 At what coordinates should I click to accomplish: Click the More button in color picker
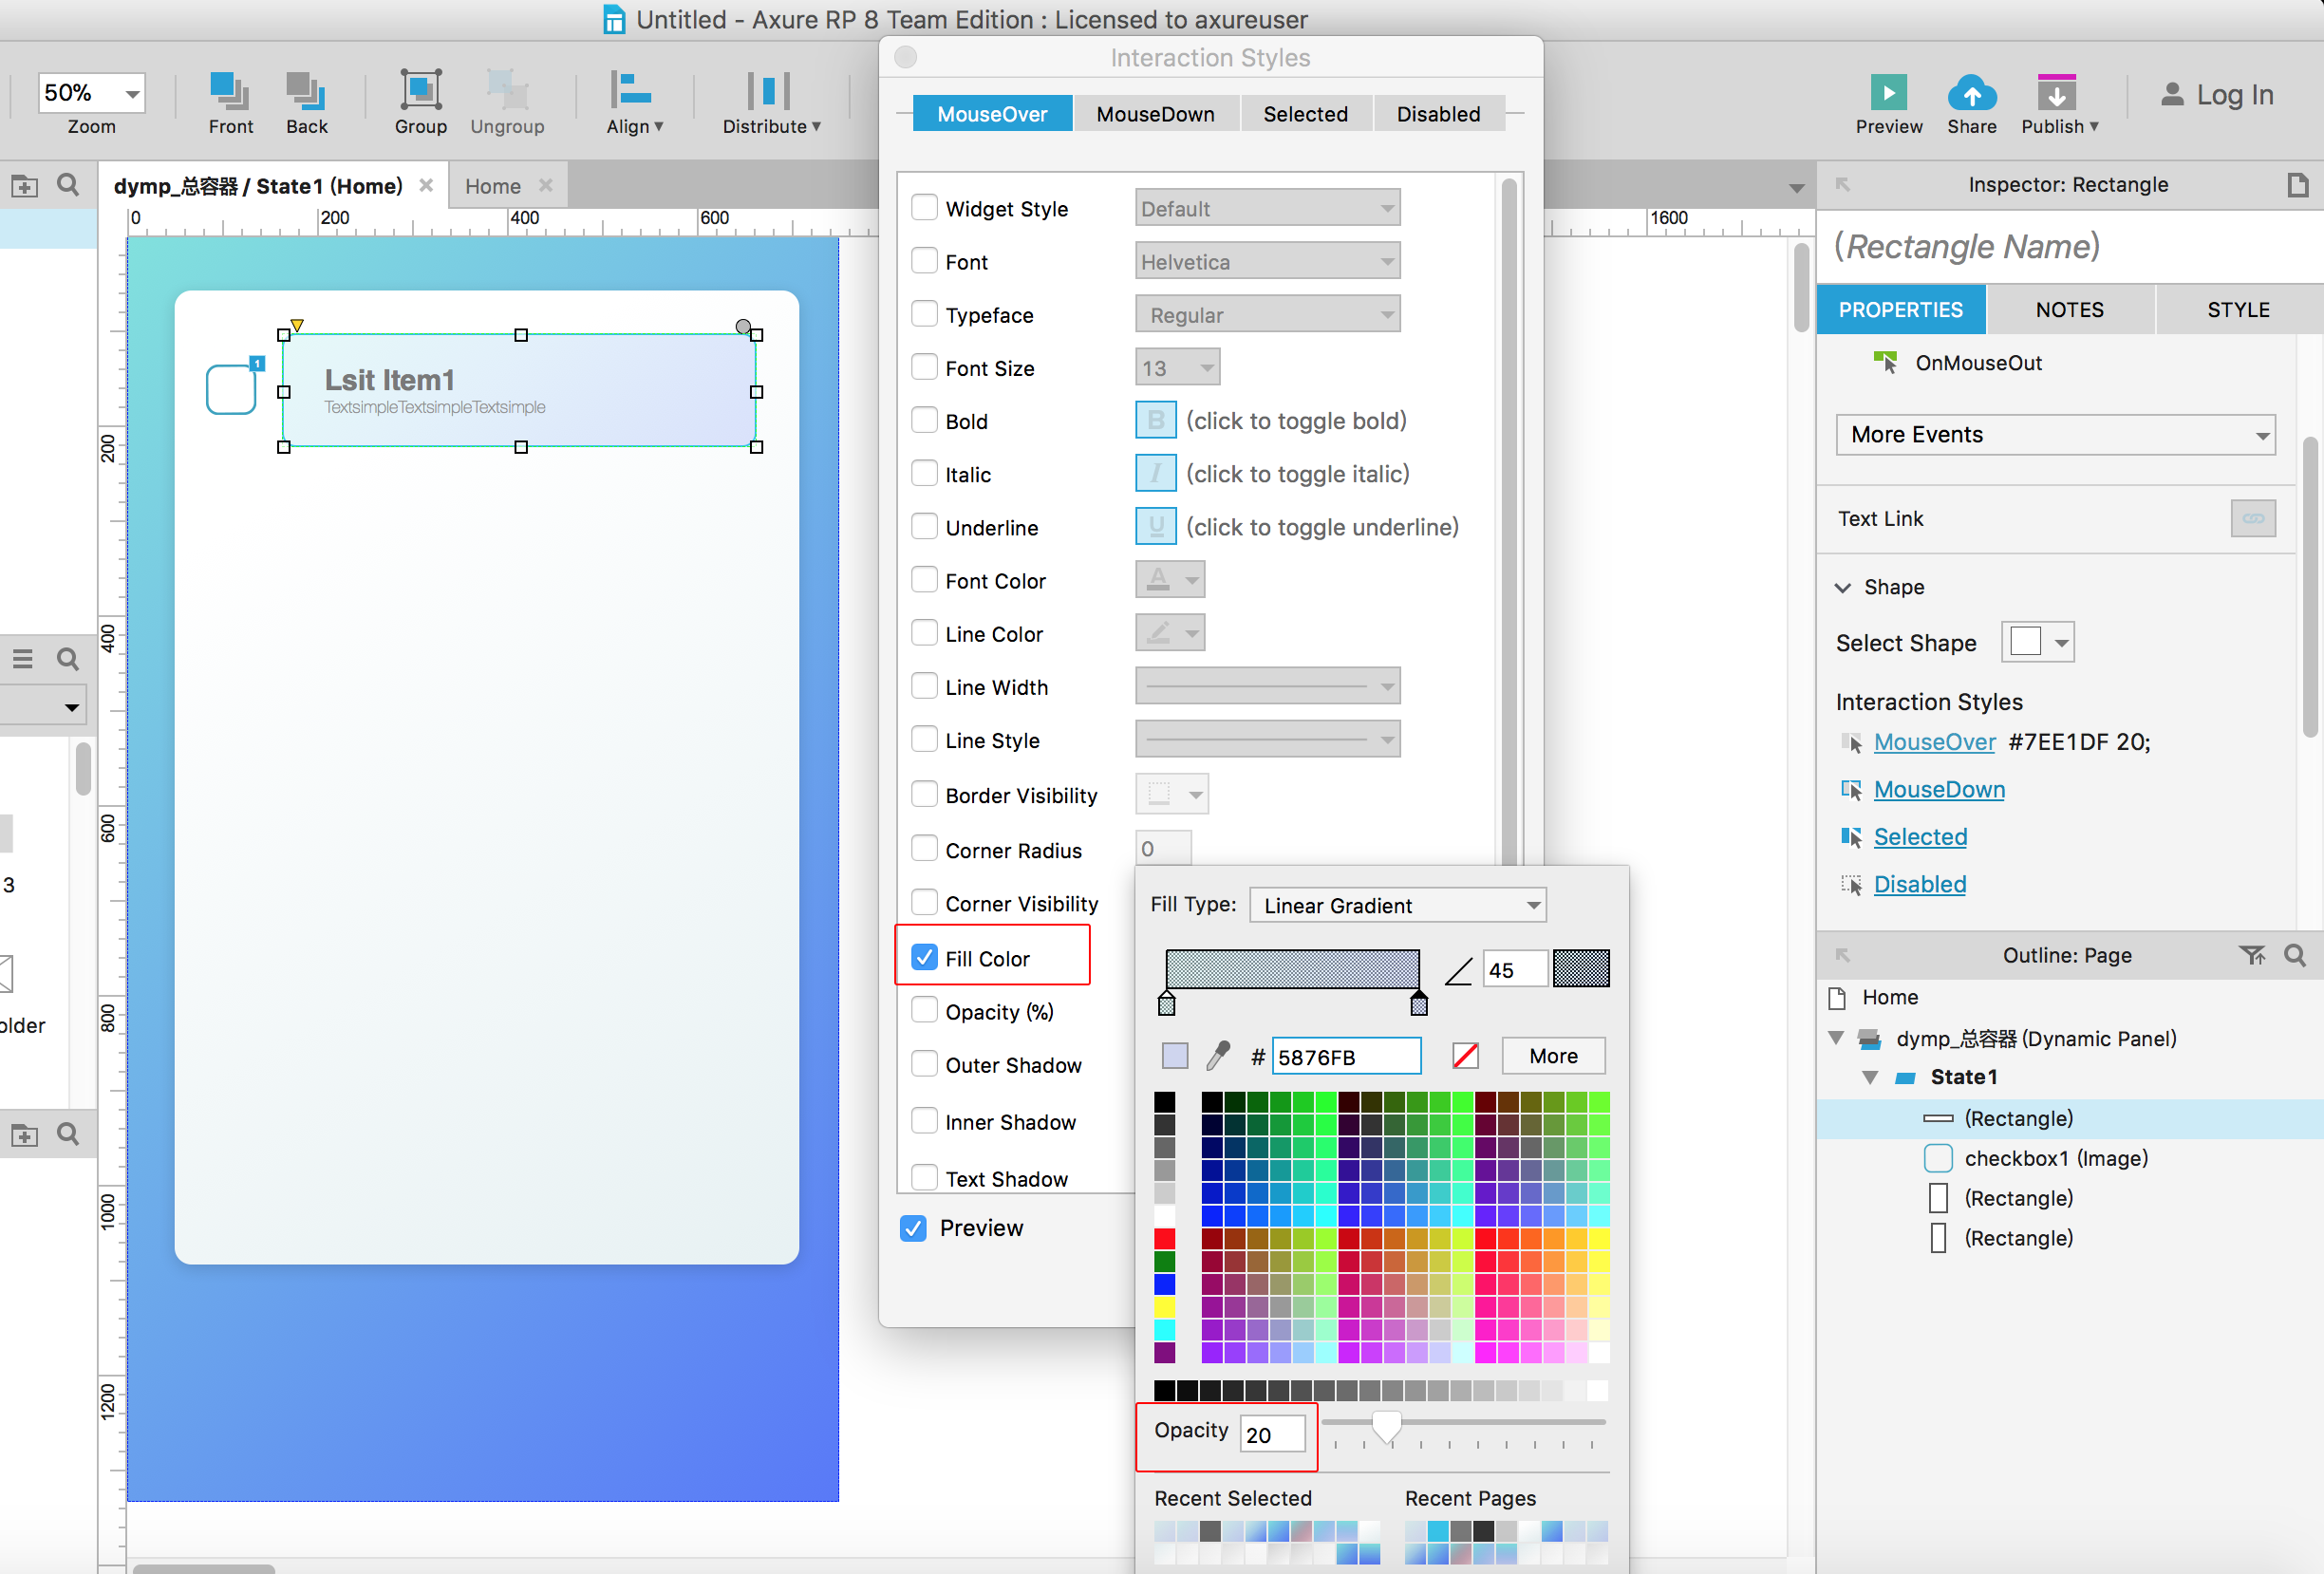tap(1553, 1055)
